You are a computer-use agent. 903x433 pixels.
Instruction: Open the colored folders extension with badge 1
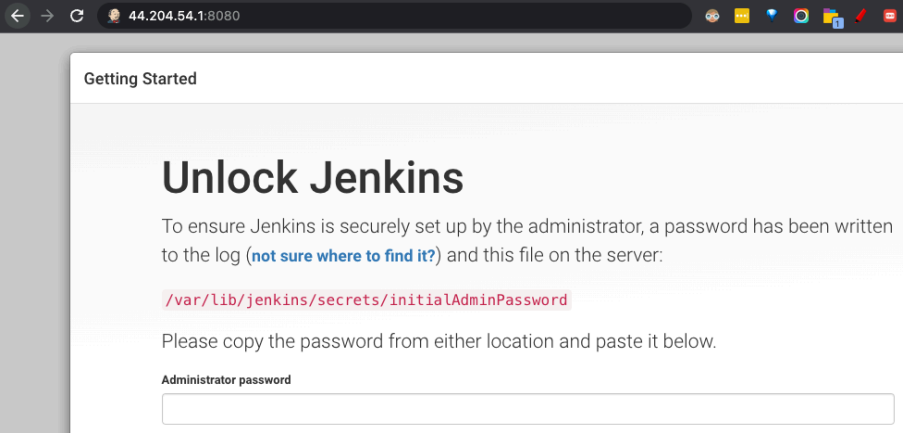[832, 17]
